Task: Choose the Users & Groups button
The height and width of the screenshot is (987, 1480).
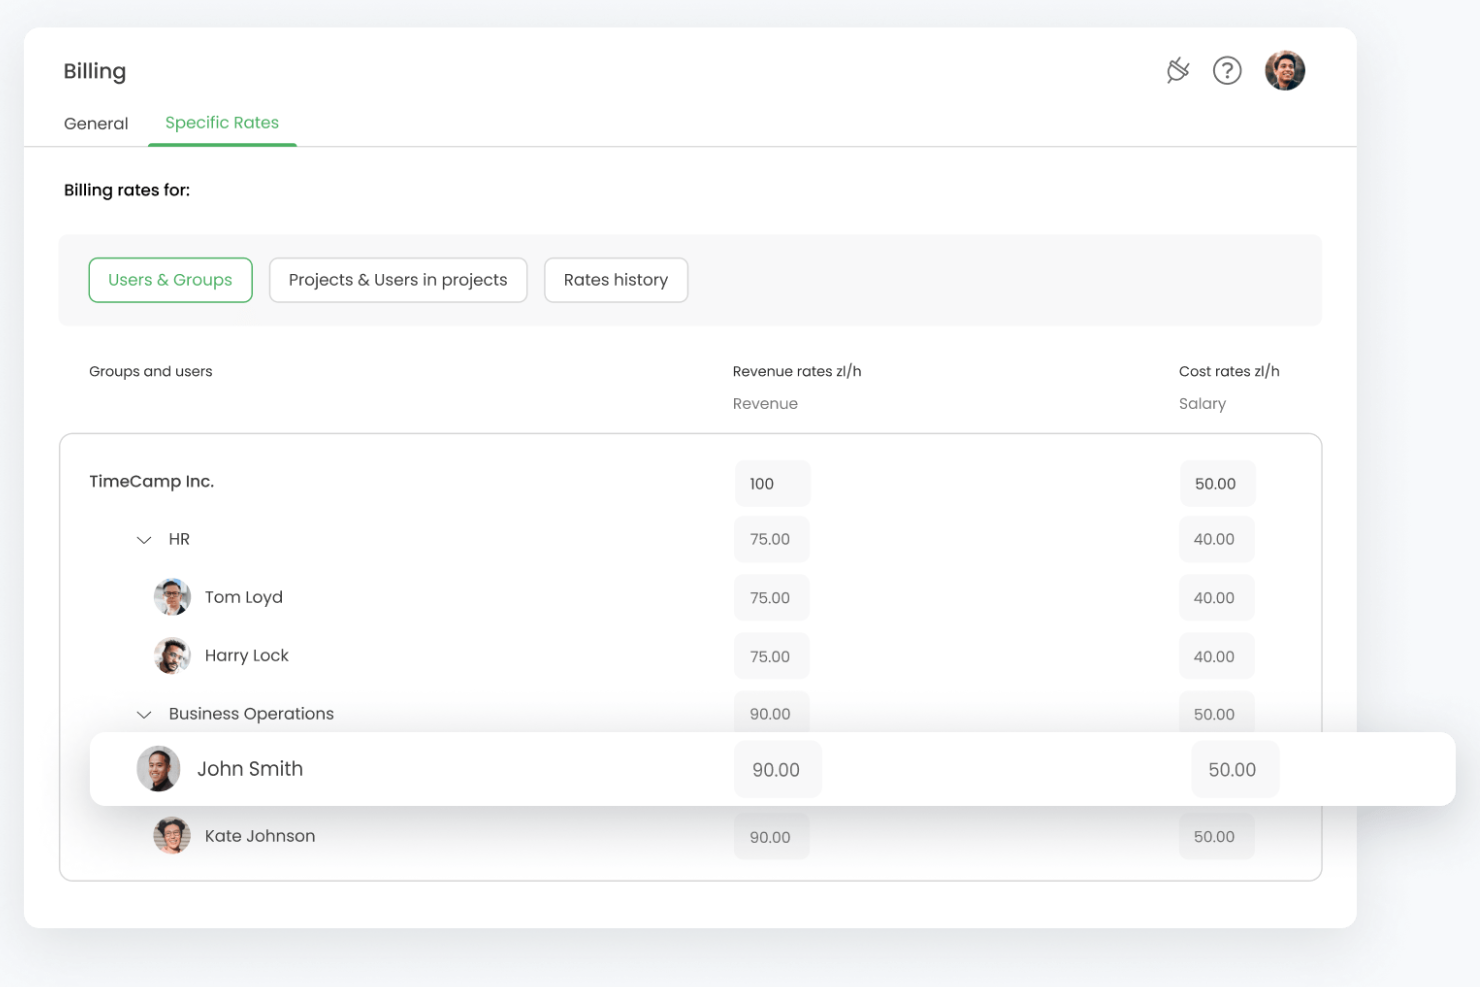Action: pyautogui.click(x=170, y=280)
